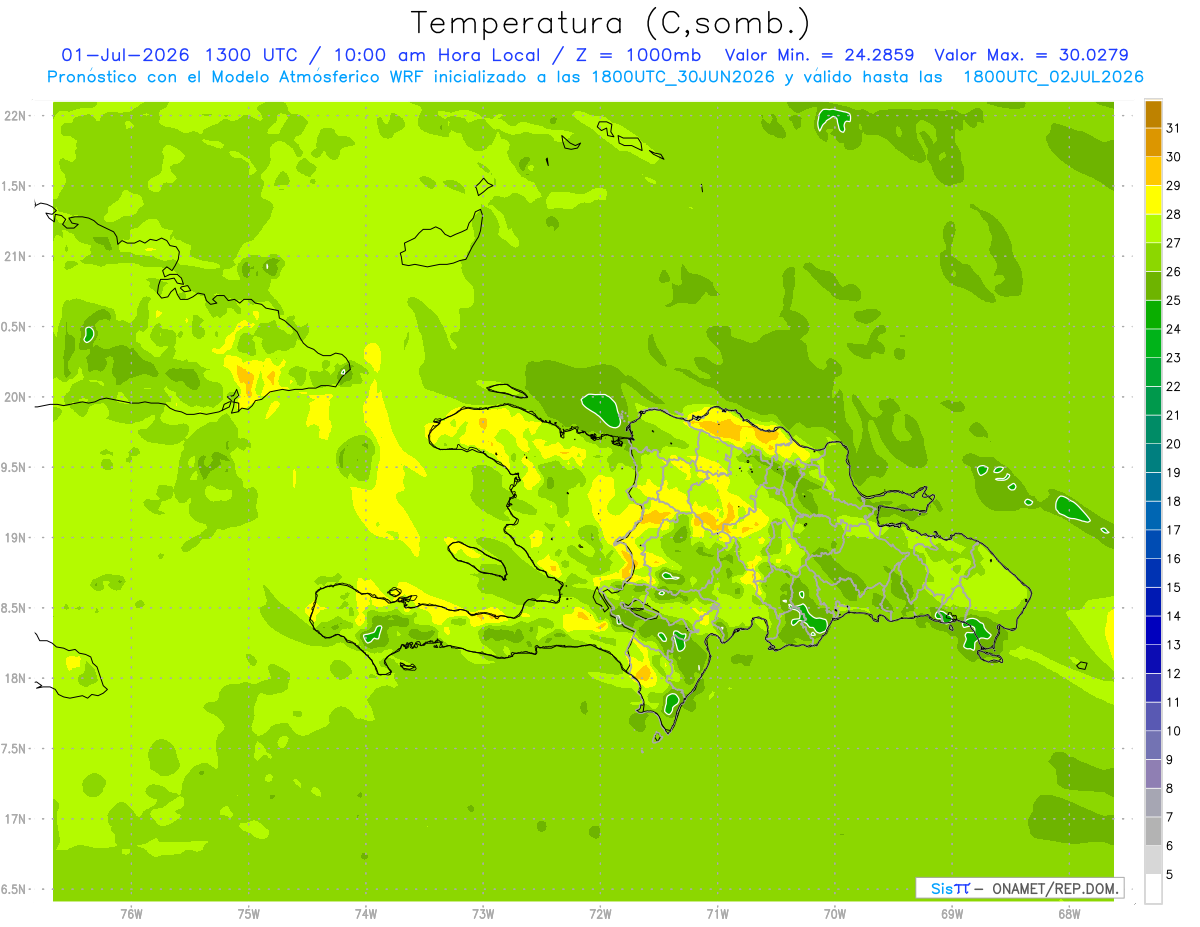Click the "17N" latitude label
1200x927 pixels.
(16, 819)
